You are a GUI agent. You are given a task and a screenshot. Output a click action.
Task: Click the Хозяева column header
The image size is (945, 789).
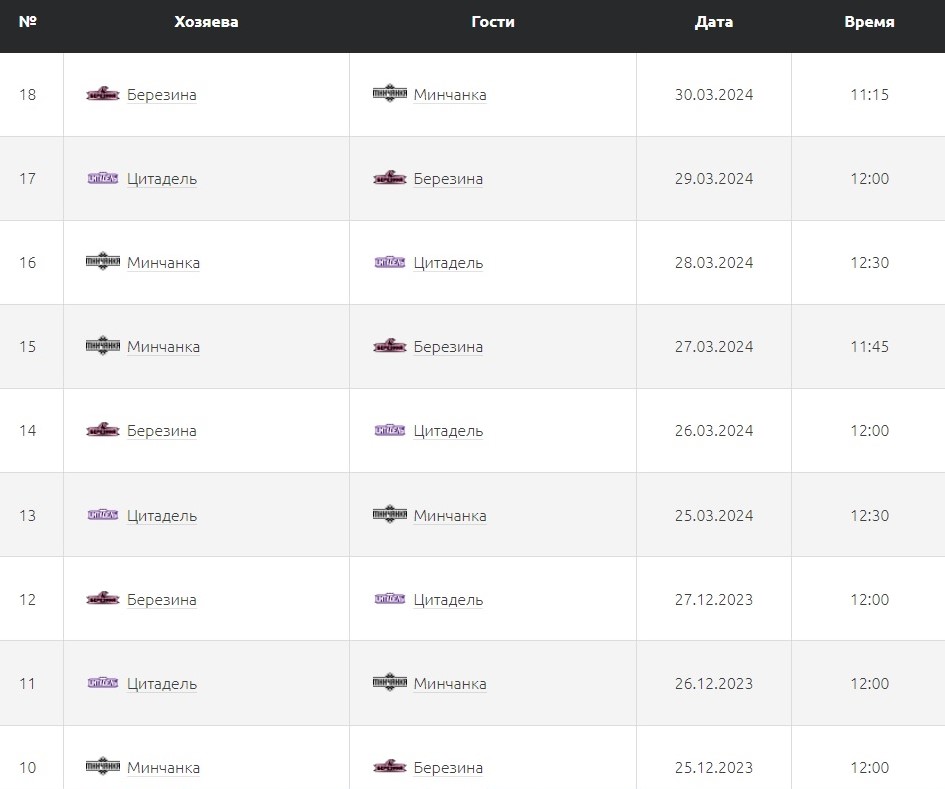[206, 22]
